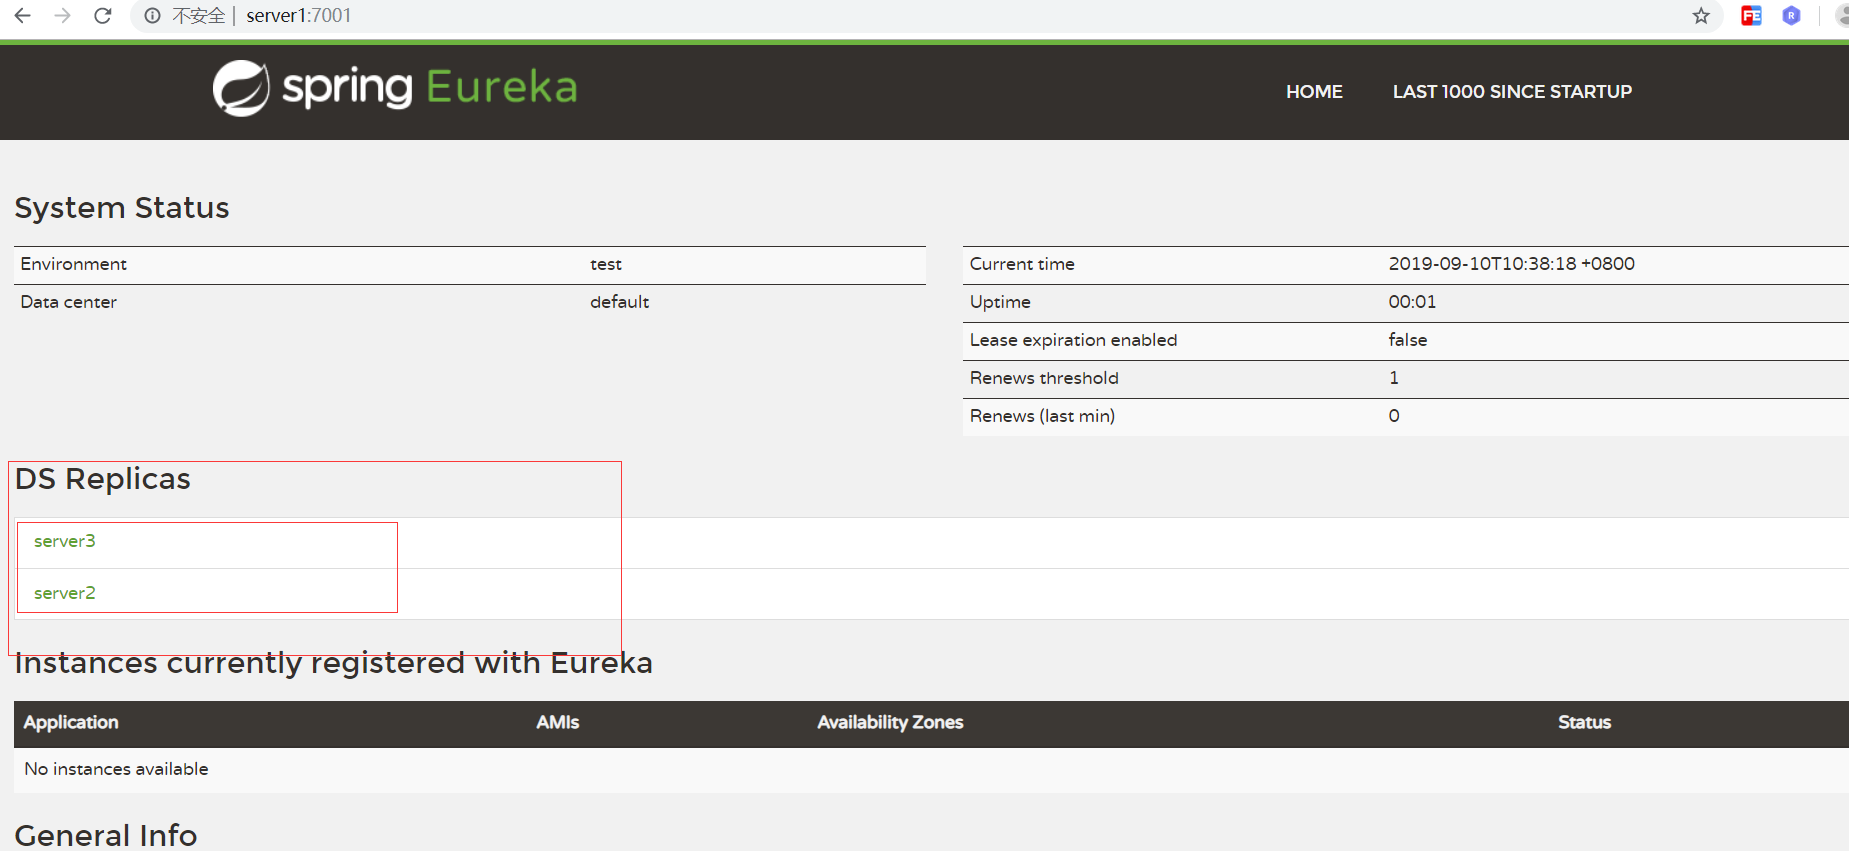Click the Uptime label
The image size is (1849, 851).
1000,302
